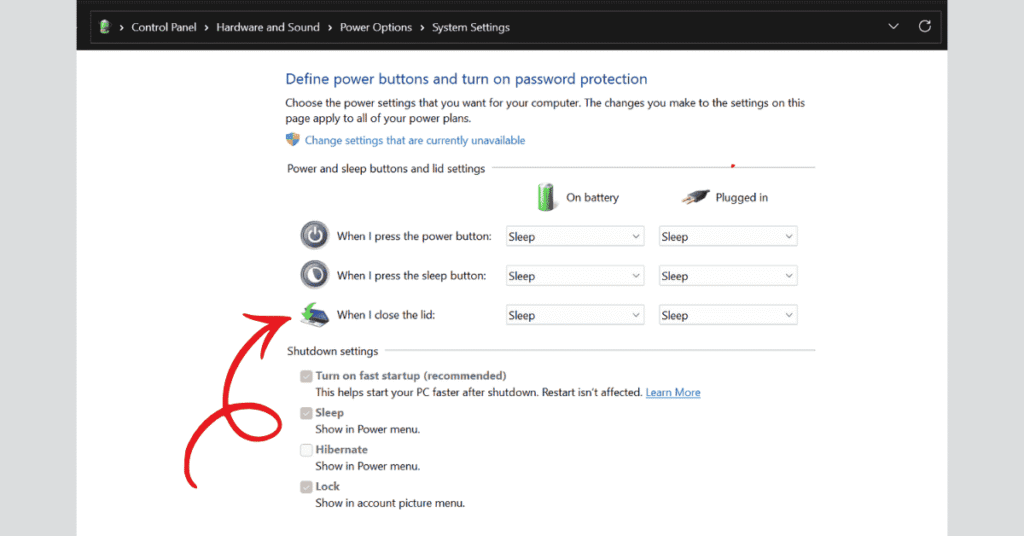The width and height of the screenshot is (1024, 536).
Task: Open power button Plugged in dropdown
Action: point(728,236)
